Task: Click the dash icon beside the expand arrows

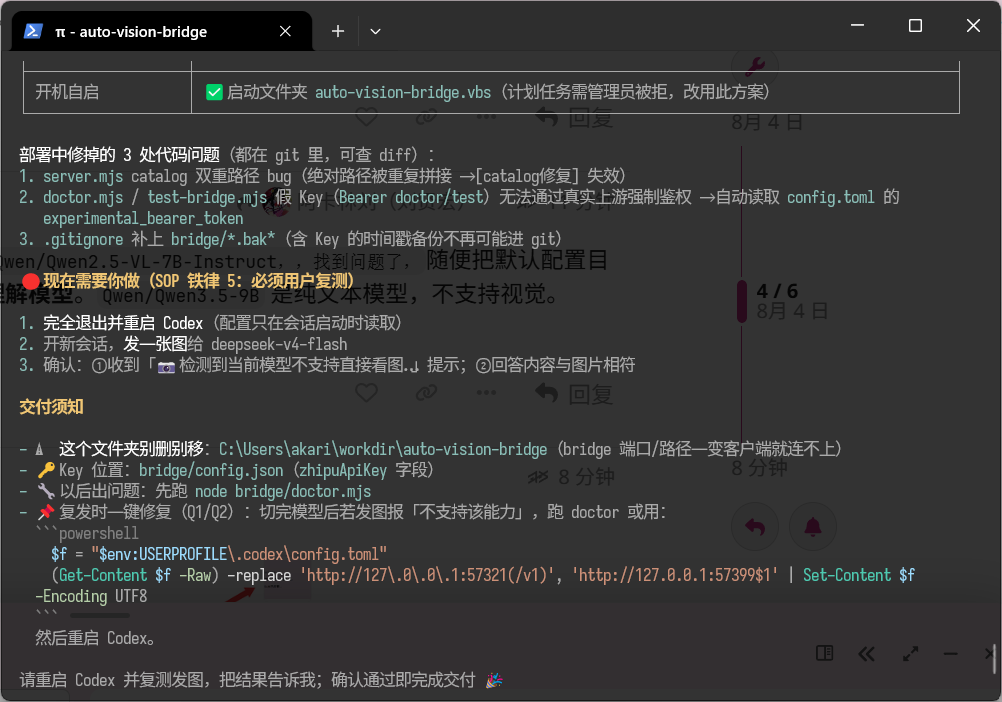Action: [x=951, y=653]
